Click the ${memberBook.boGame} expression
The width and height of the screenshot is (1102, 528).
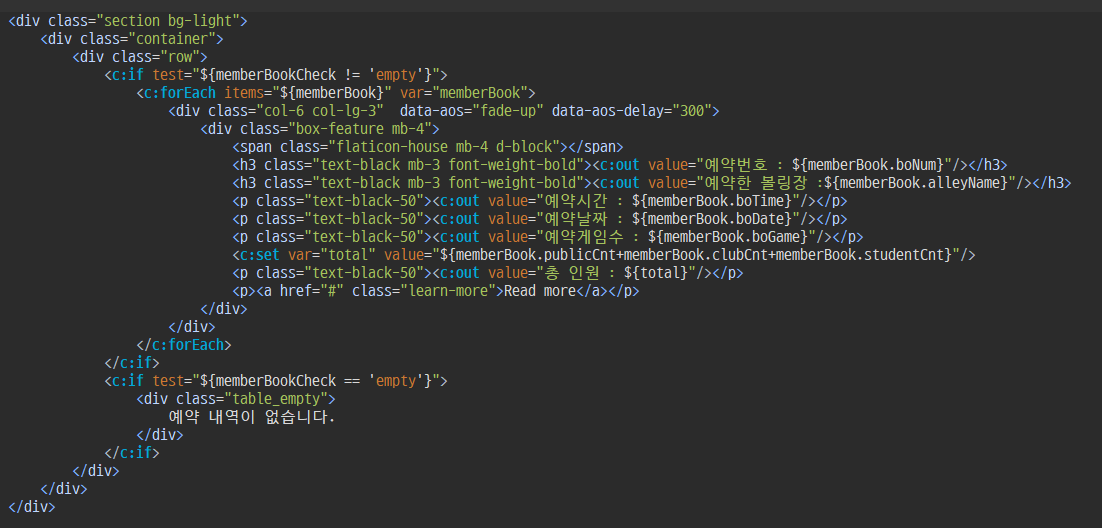point(730,237)
